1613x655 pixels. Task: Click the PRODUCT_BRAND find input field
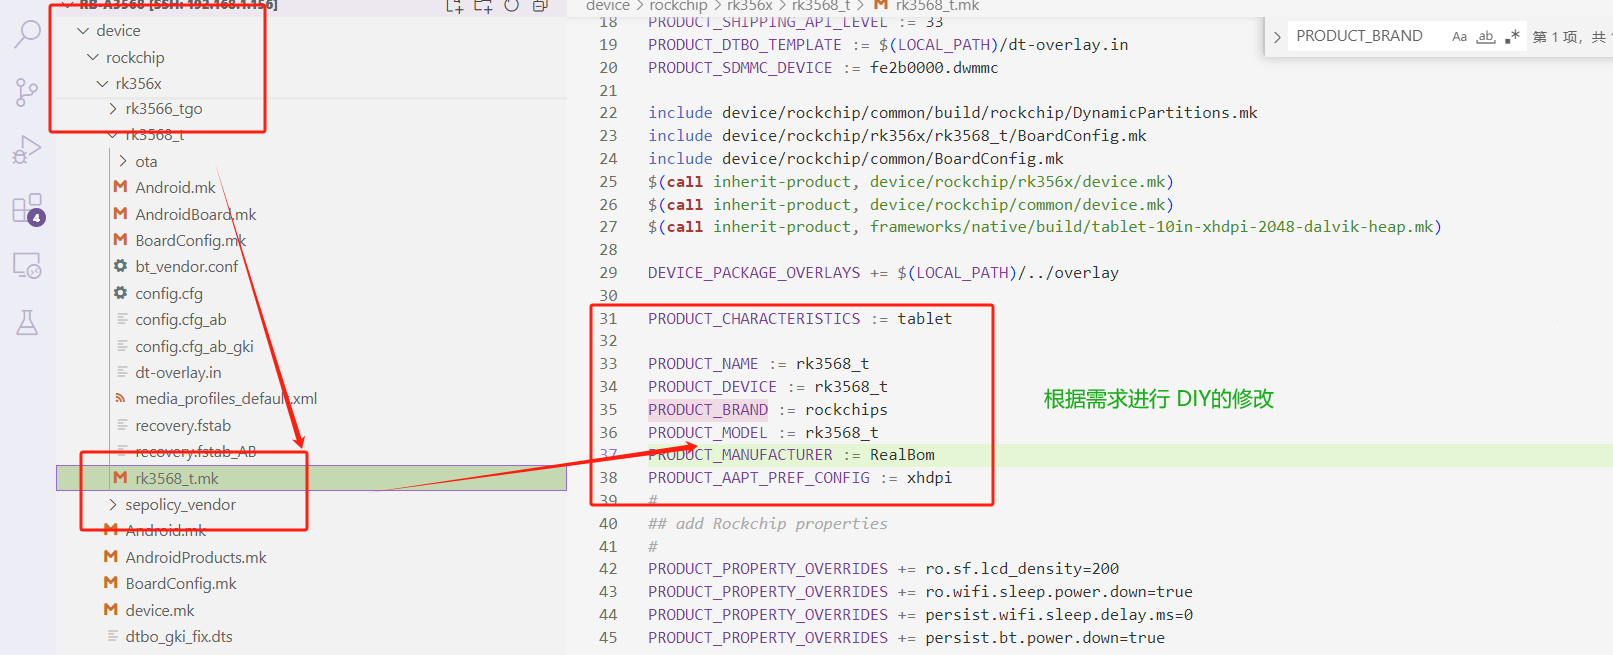click(1366, 36)
